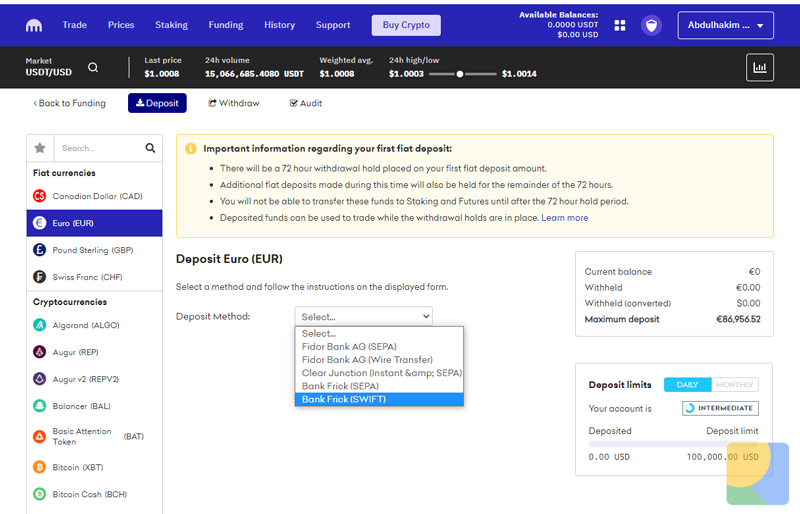Choose Fidor Bank AG (SEPA) option
The width and height of the screenshot is (800, 514).
coord(379,347)
